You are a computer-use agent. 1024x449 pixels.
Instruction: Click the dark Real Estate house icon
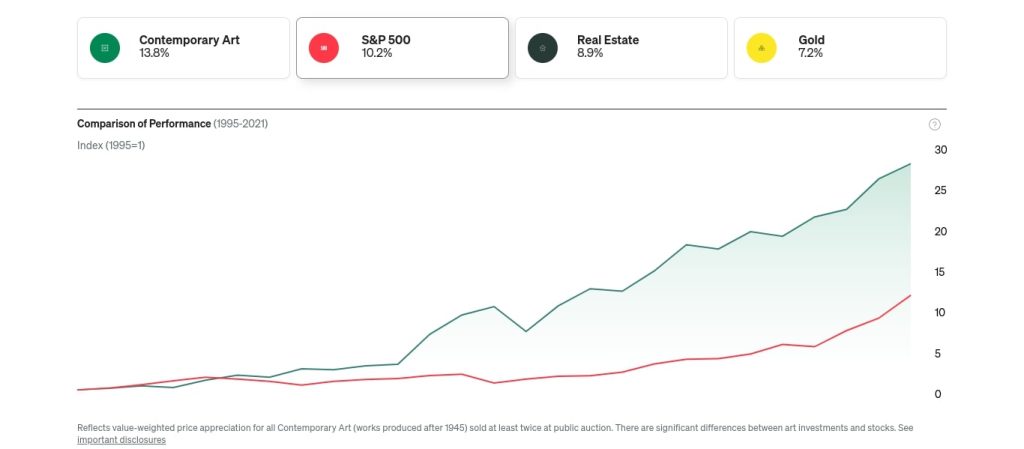(542, 47)
